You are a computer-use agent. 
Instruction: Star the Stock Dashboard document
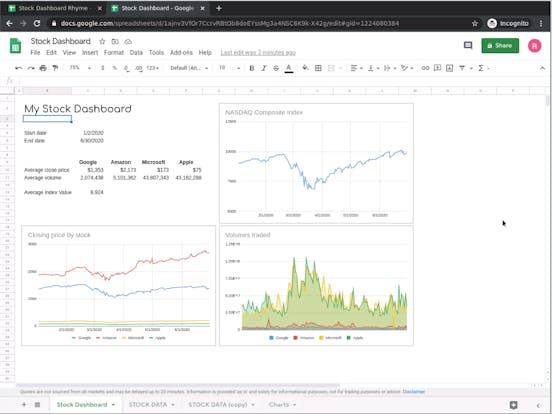tap(102, 42)
